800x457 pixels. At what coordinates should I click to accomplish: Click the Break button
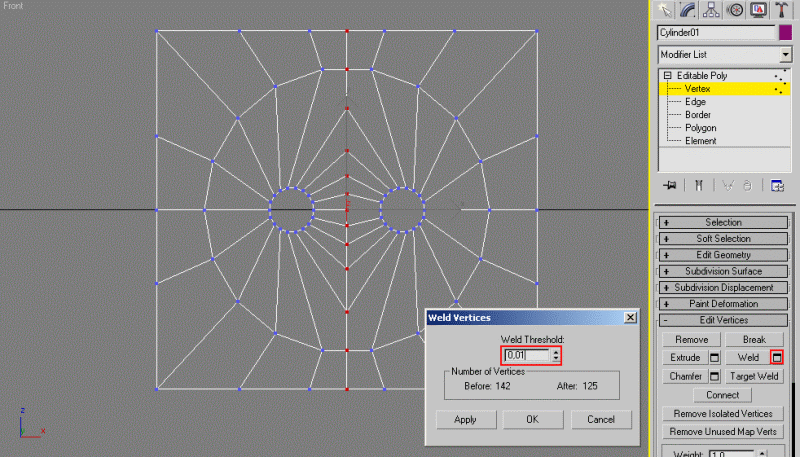coord(754,340)
